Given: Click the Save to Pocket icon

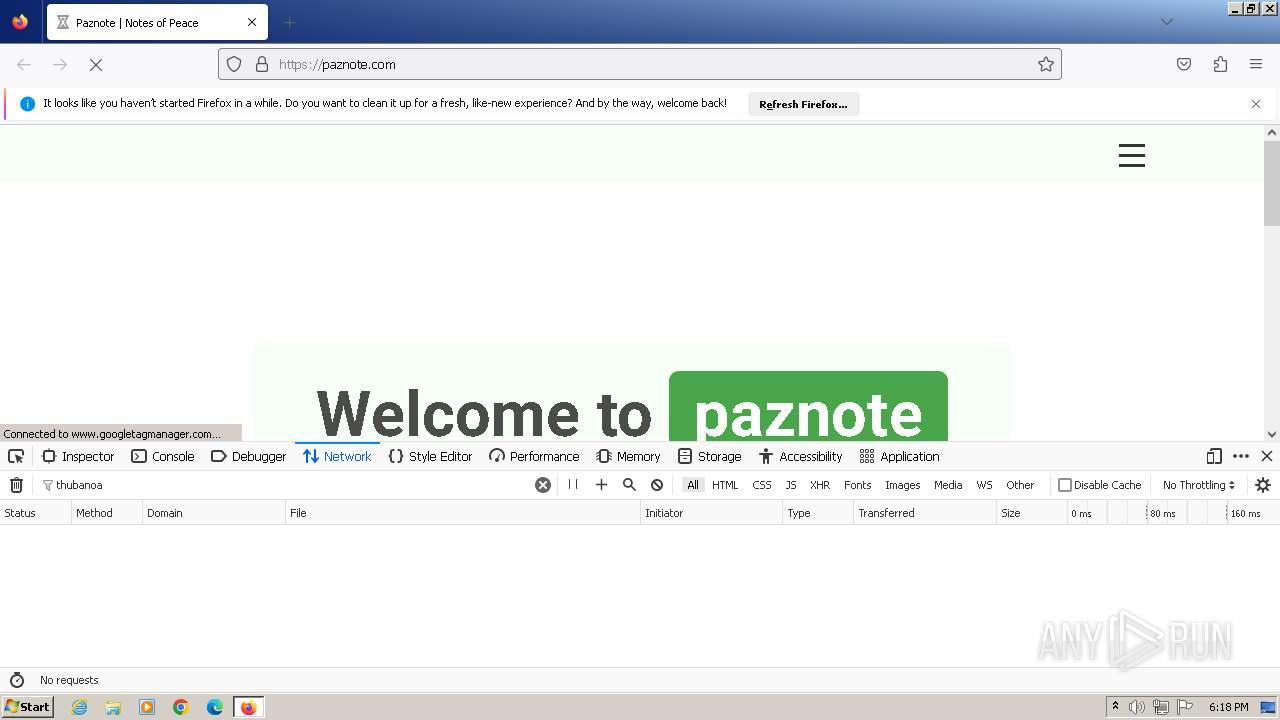Looking at the screenshot, I should pyautogui.click(x=1184, y=64).
